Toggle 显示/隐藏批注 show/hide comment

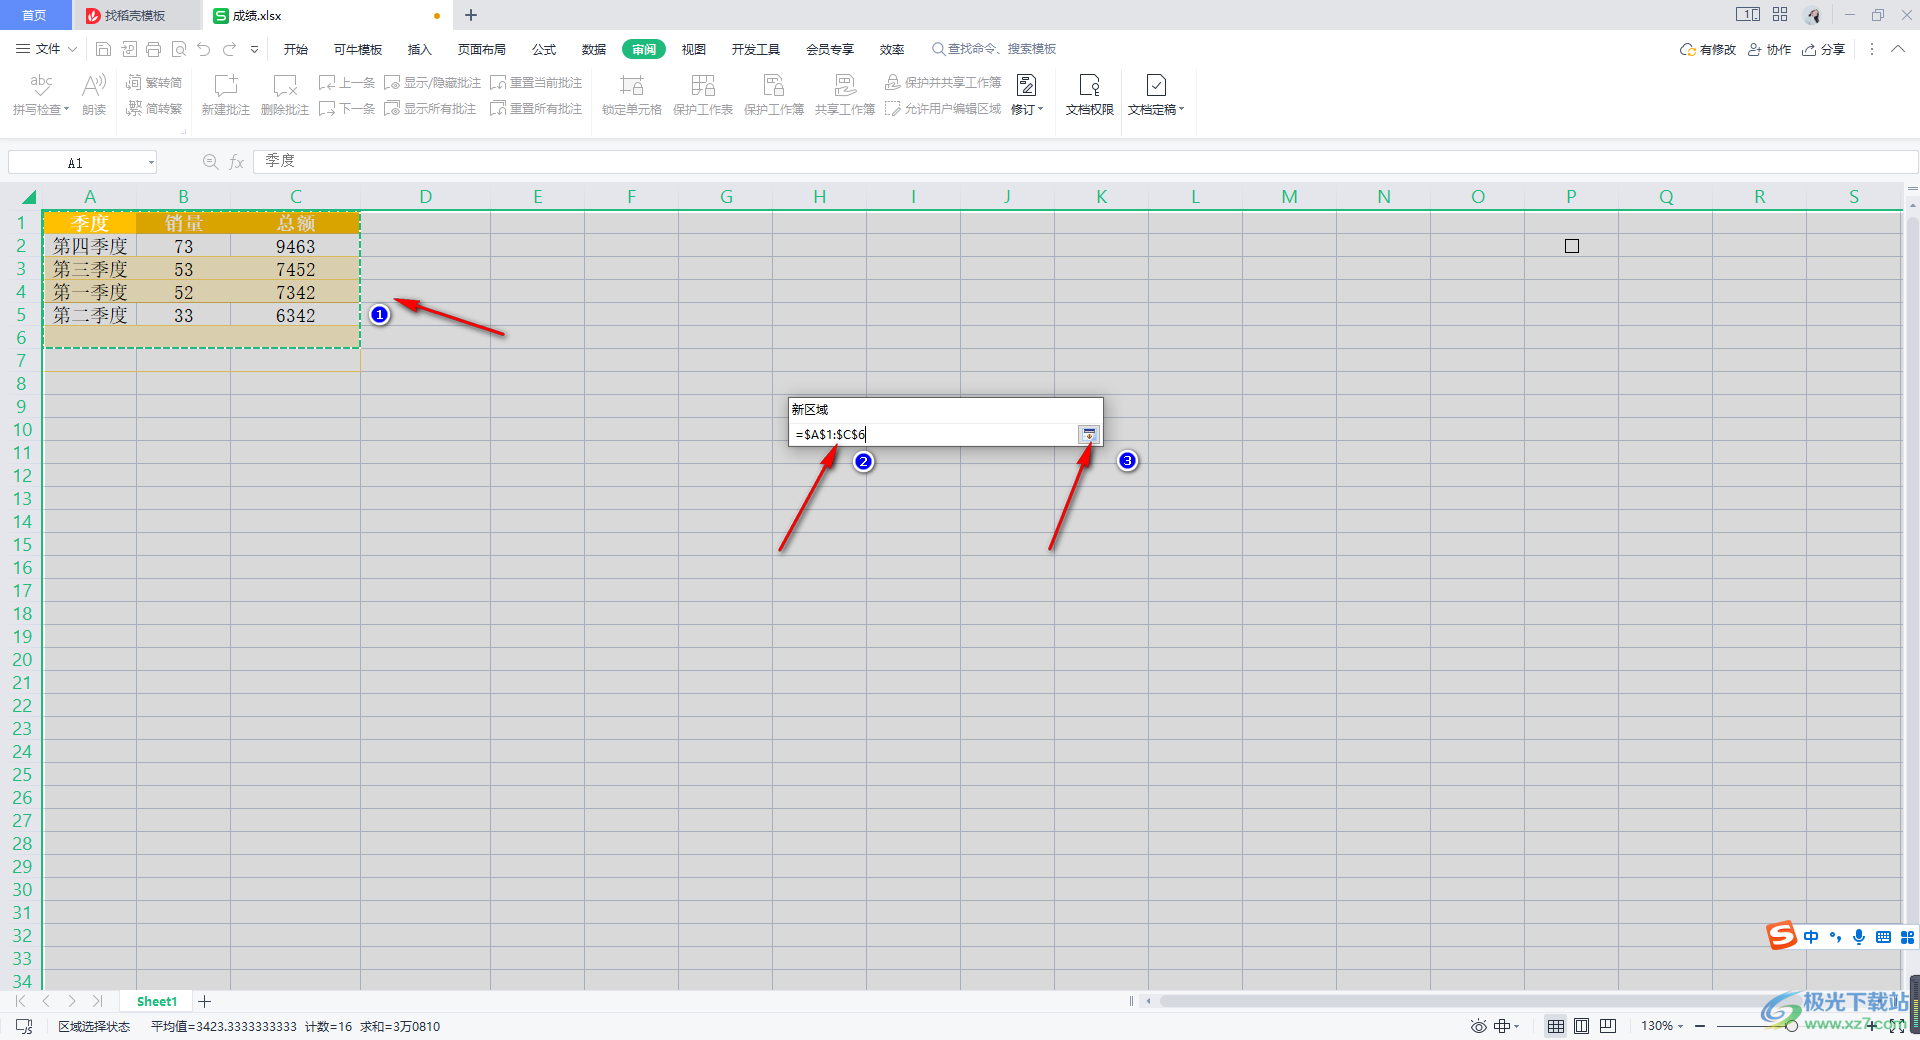click(x=433, y=82)
